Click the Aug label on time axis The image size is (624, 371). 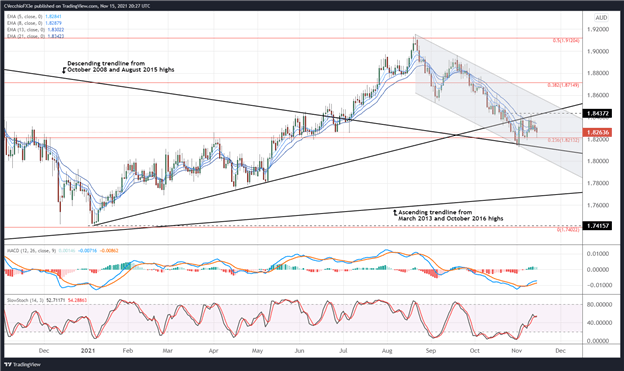click(387, 351)
